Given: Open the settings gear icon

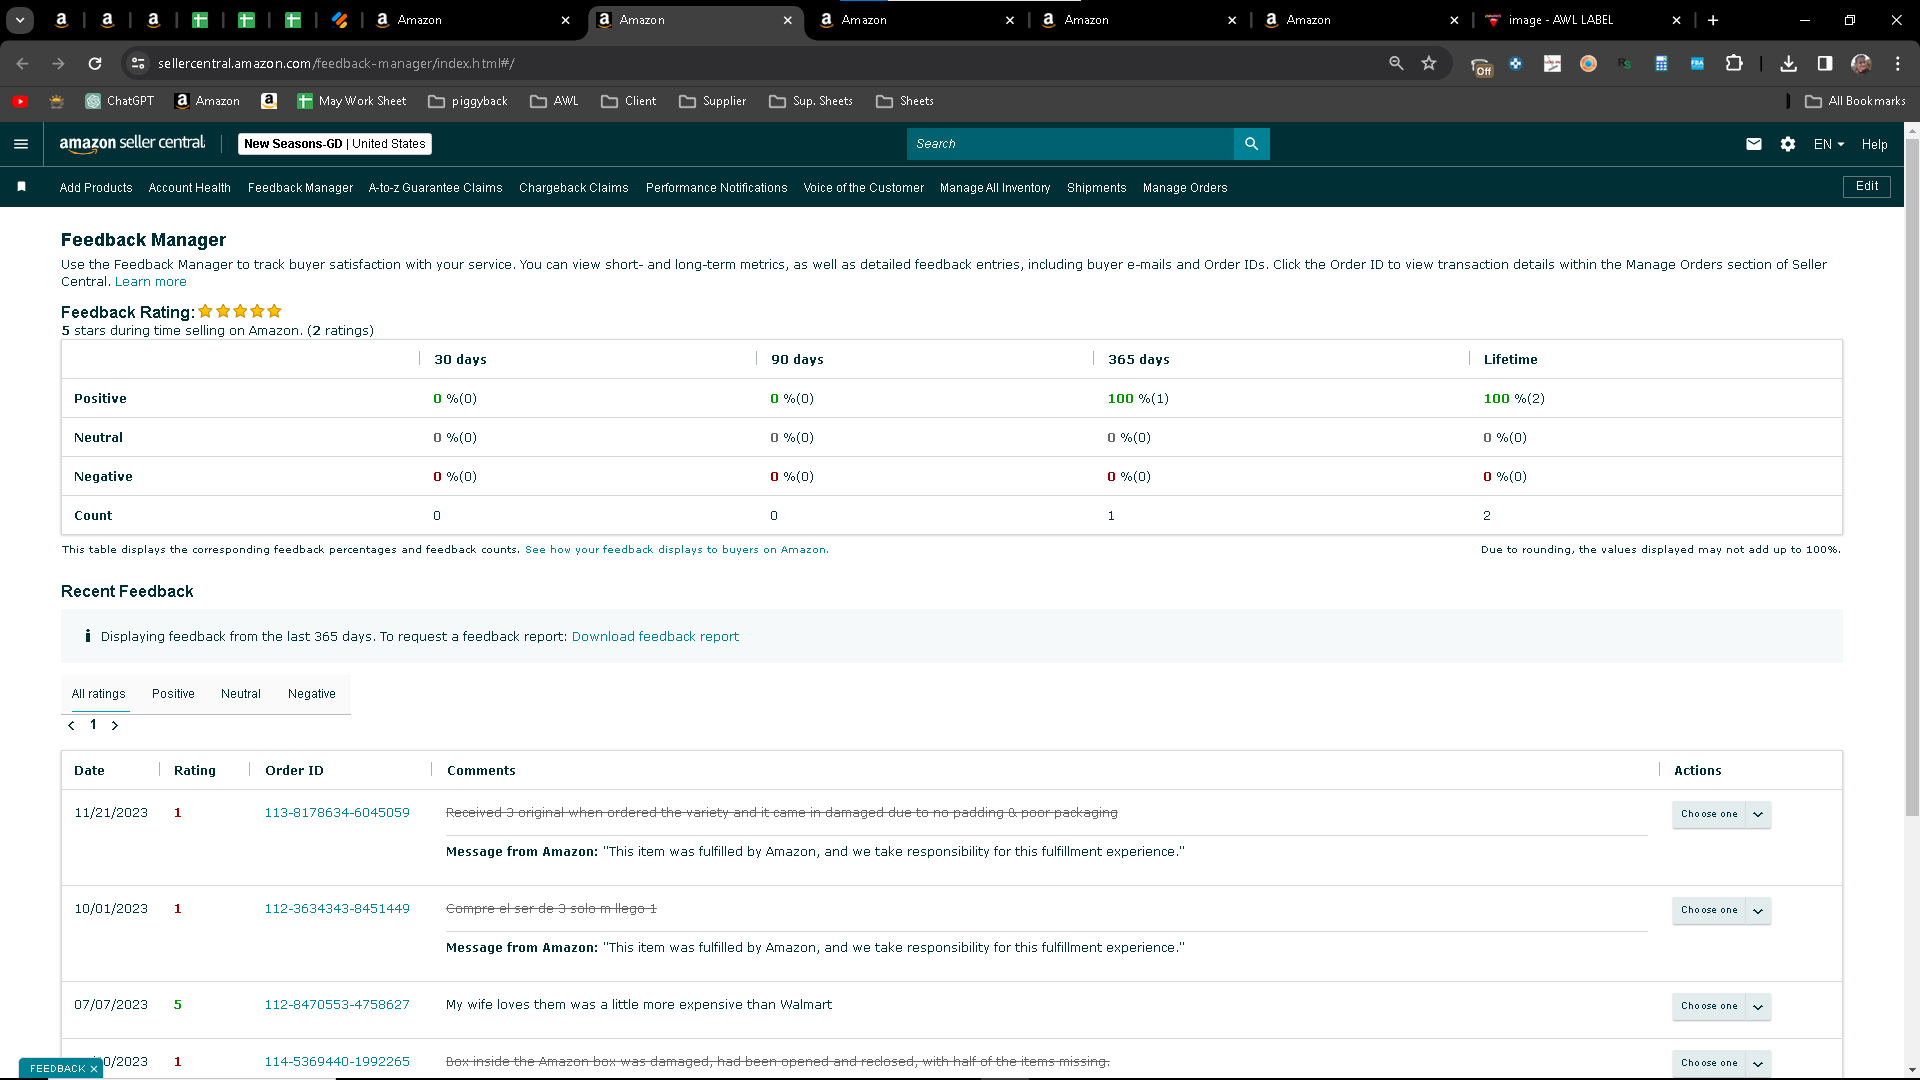Looking at the screenshot, I should tap(1788, 144).
